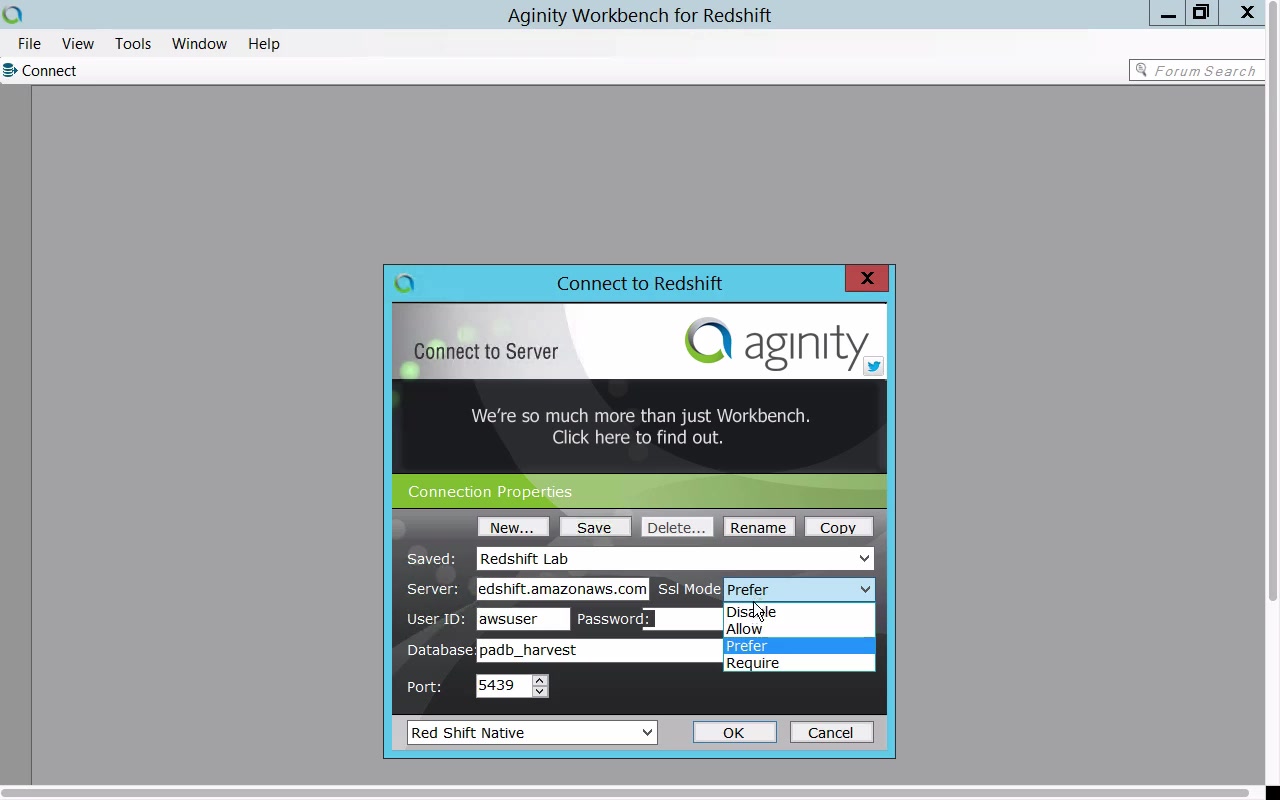Increase the Port value with the up arrow

click(540, 680)
